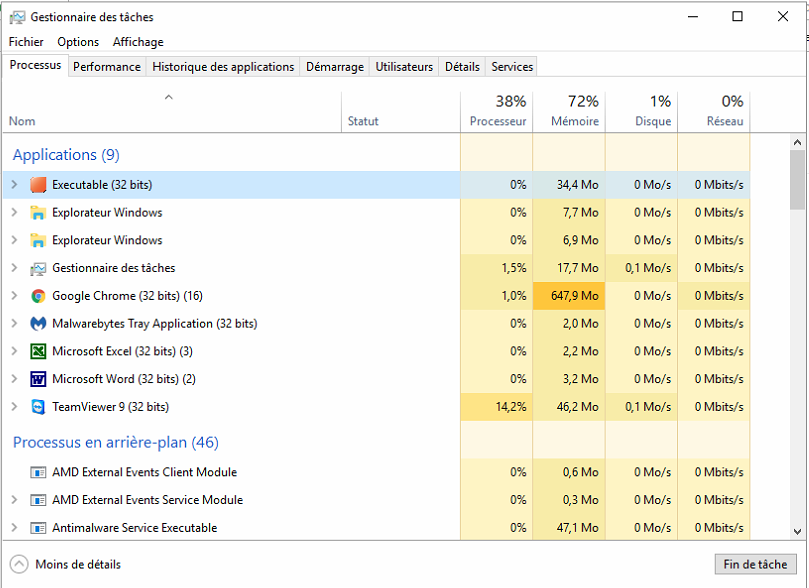This screenshot has width=809, height=588.
Task: Expand Malwarebytes Tray Application row
Action: click(x=14, y=324)
